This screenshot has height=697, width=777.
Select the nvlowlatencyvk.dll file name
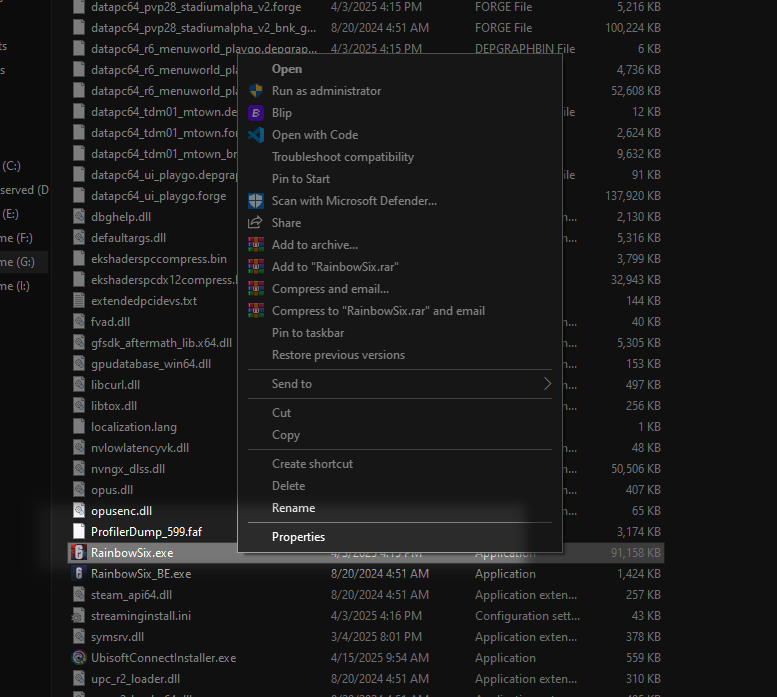tap(140, 448)
